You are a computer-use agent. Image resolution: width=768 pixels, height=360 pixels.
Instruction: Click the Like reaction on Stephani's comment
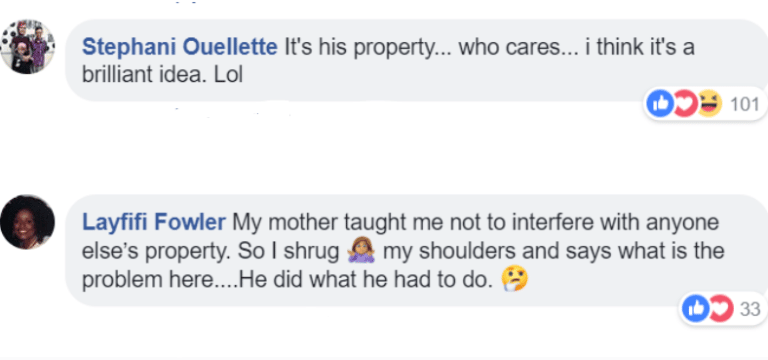[660, 104]
